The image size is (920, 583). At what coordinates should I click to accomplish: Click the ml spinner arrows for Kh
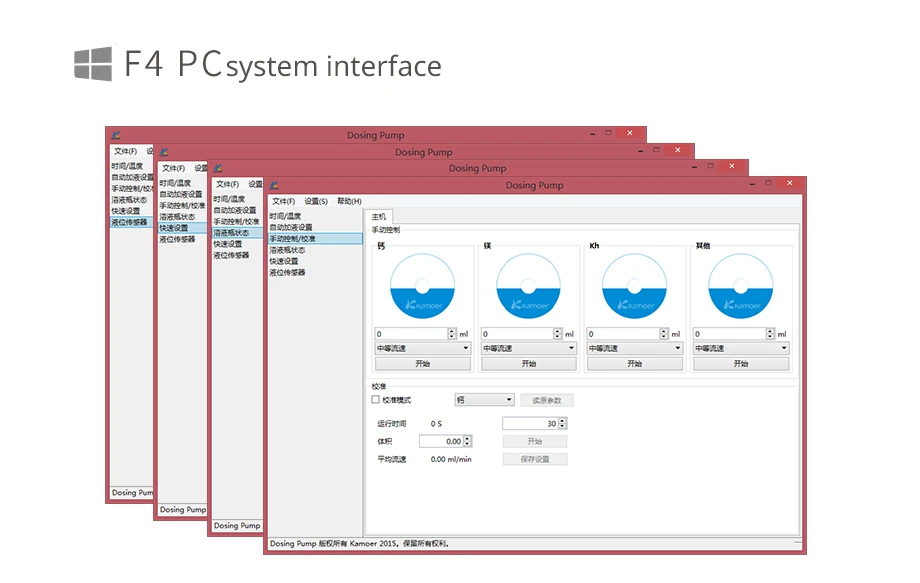coord(664,334)
